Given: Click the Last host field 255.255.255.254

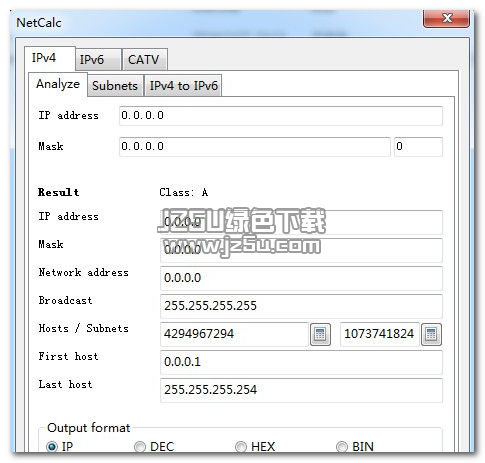Looking at the screenshot, I should (x=301, y=390).
